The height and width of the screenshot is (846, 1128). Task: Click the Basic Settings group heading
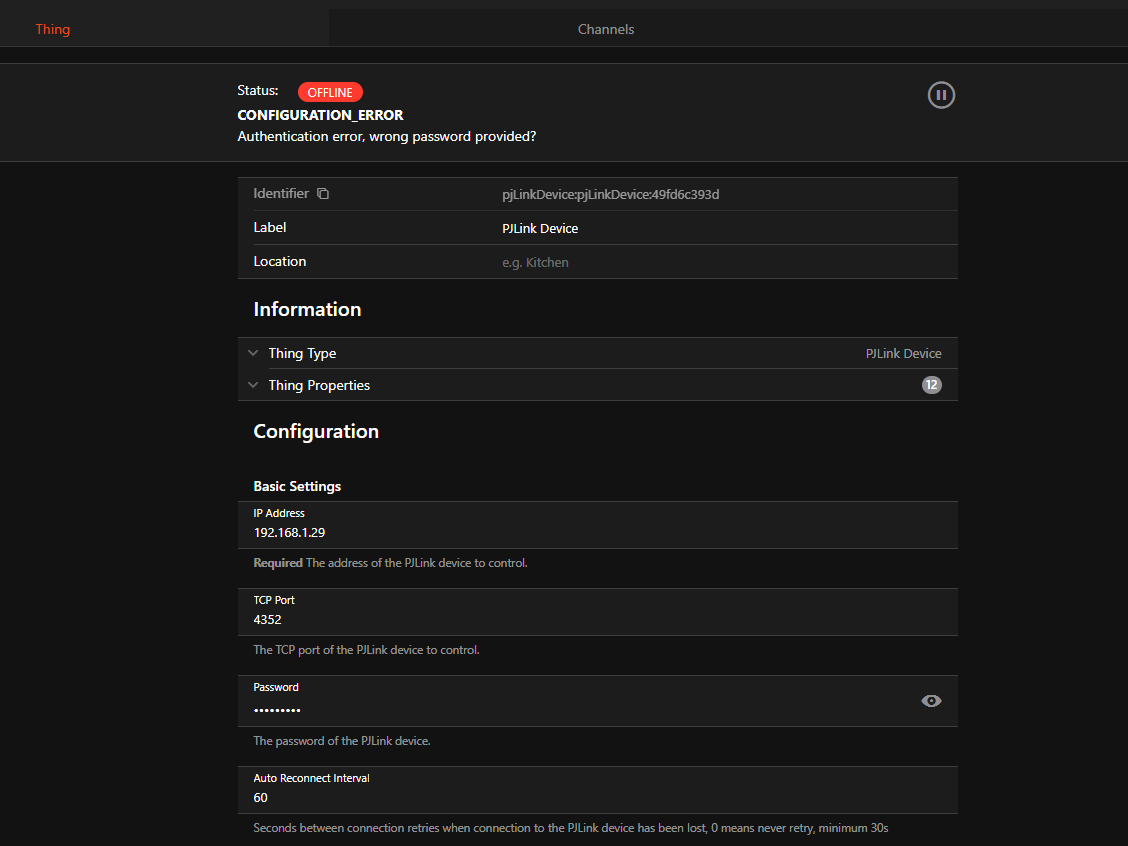click(x=297, y=486)
